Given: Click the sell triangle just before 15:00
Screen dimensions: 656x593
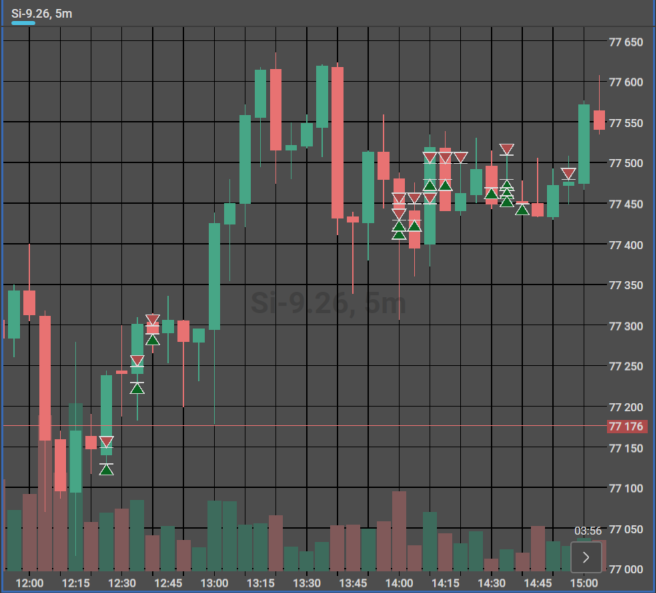Looking at the screenshot, I should [x=568, y=174].
